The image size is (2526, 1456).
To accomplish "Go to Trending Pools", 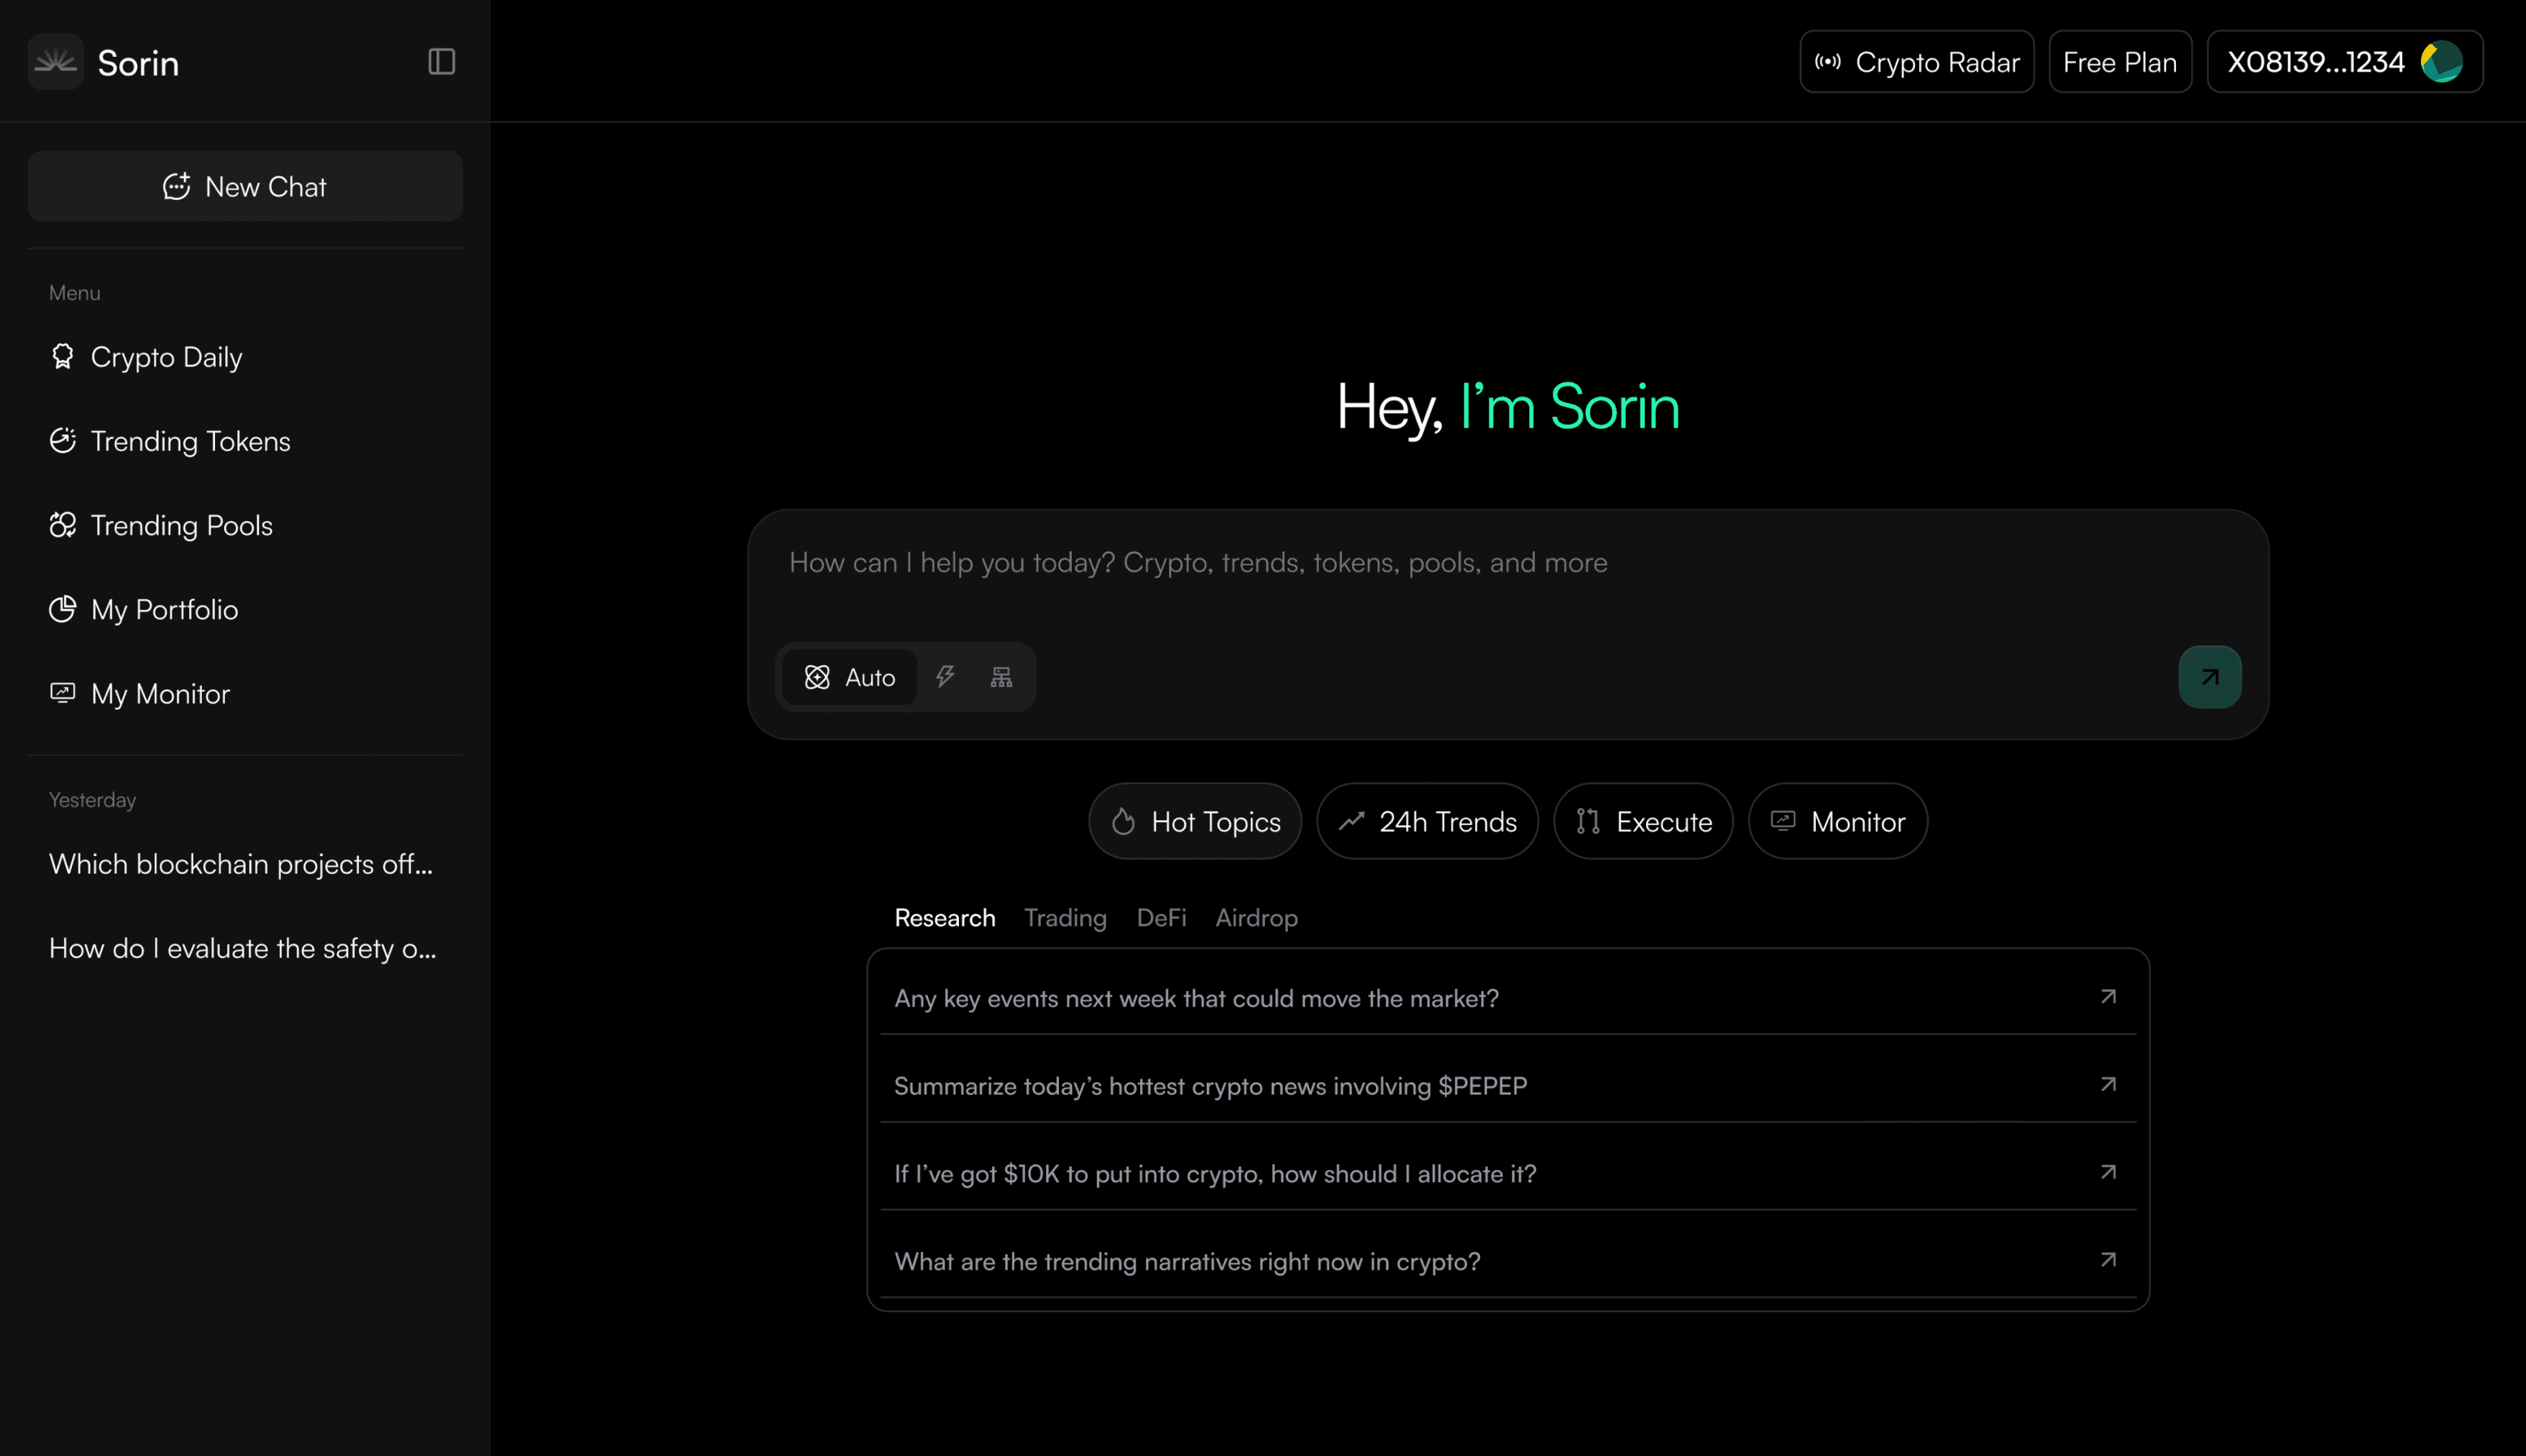I will pos(181,525).
